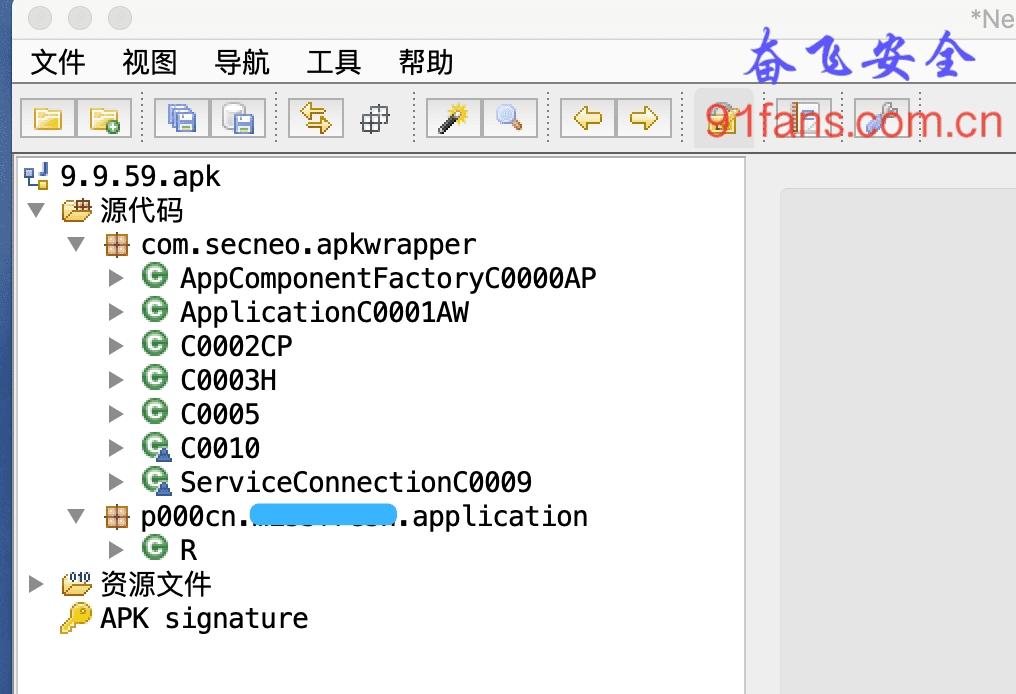Image resolution: width=1016 pixels, height=694 pixels.
Task: Toggle the flatten packages toolbar icon
Action: 375,119
